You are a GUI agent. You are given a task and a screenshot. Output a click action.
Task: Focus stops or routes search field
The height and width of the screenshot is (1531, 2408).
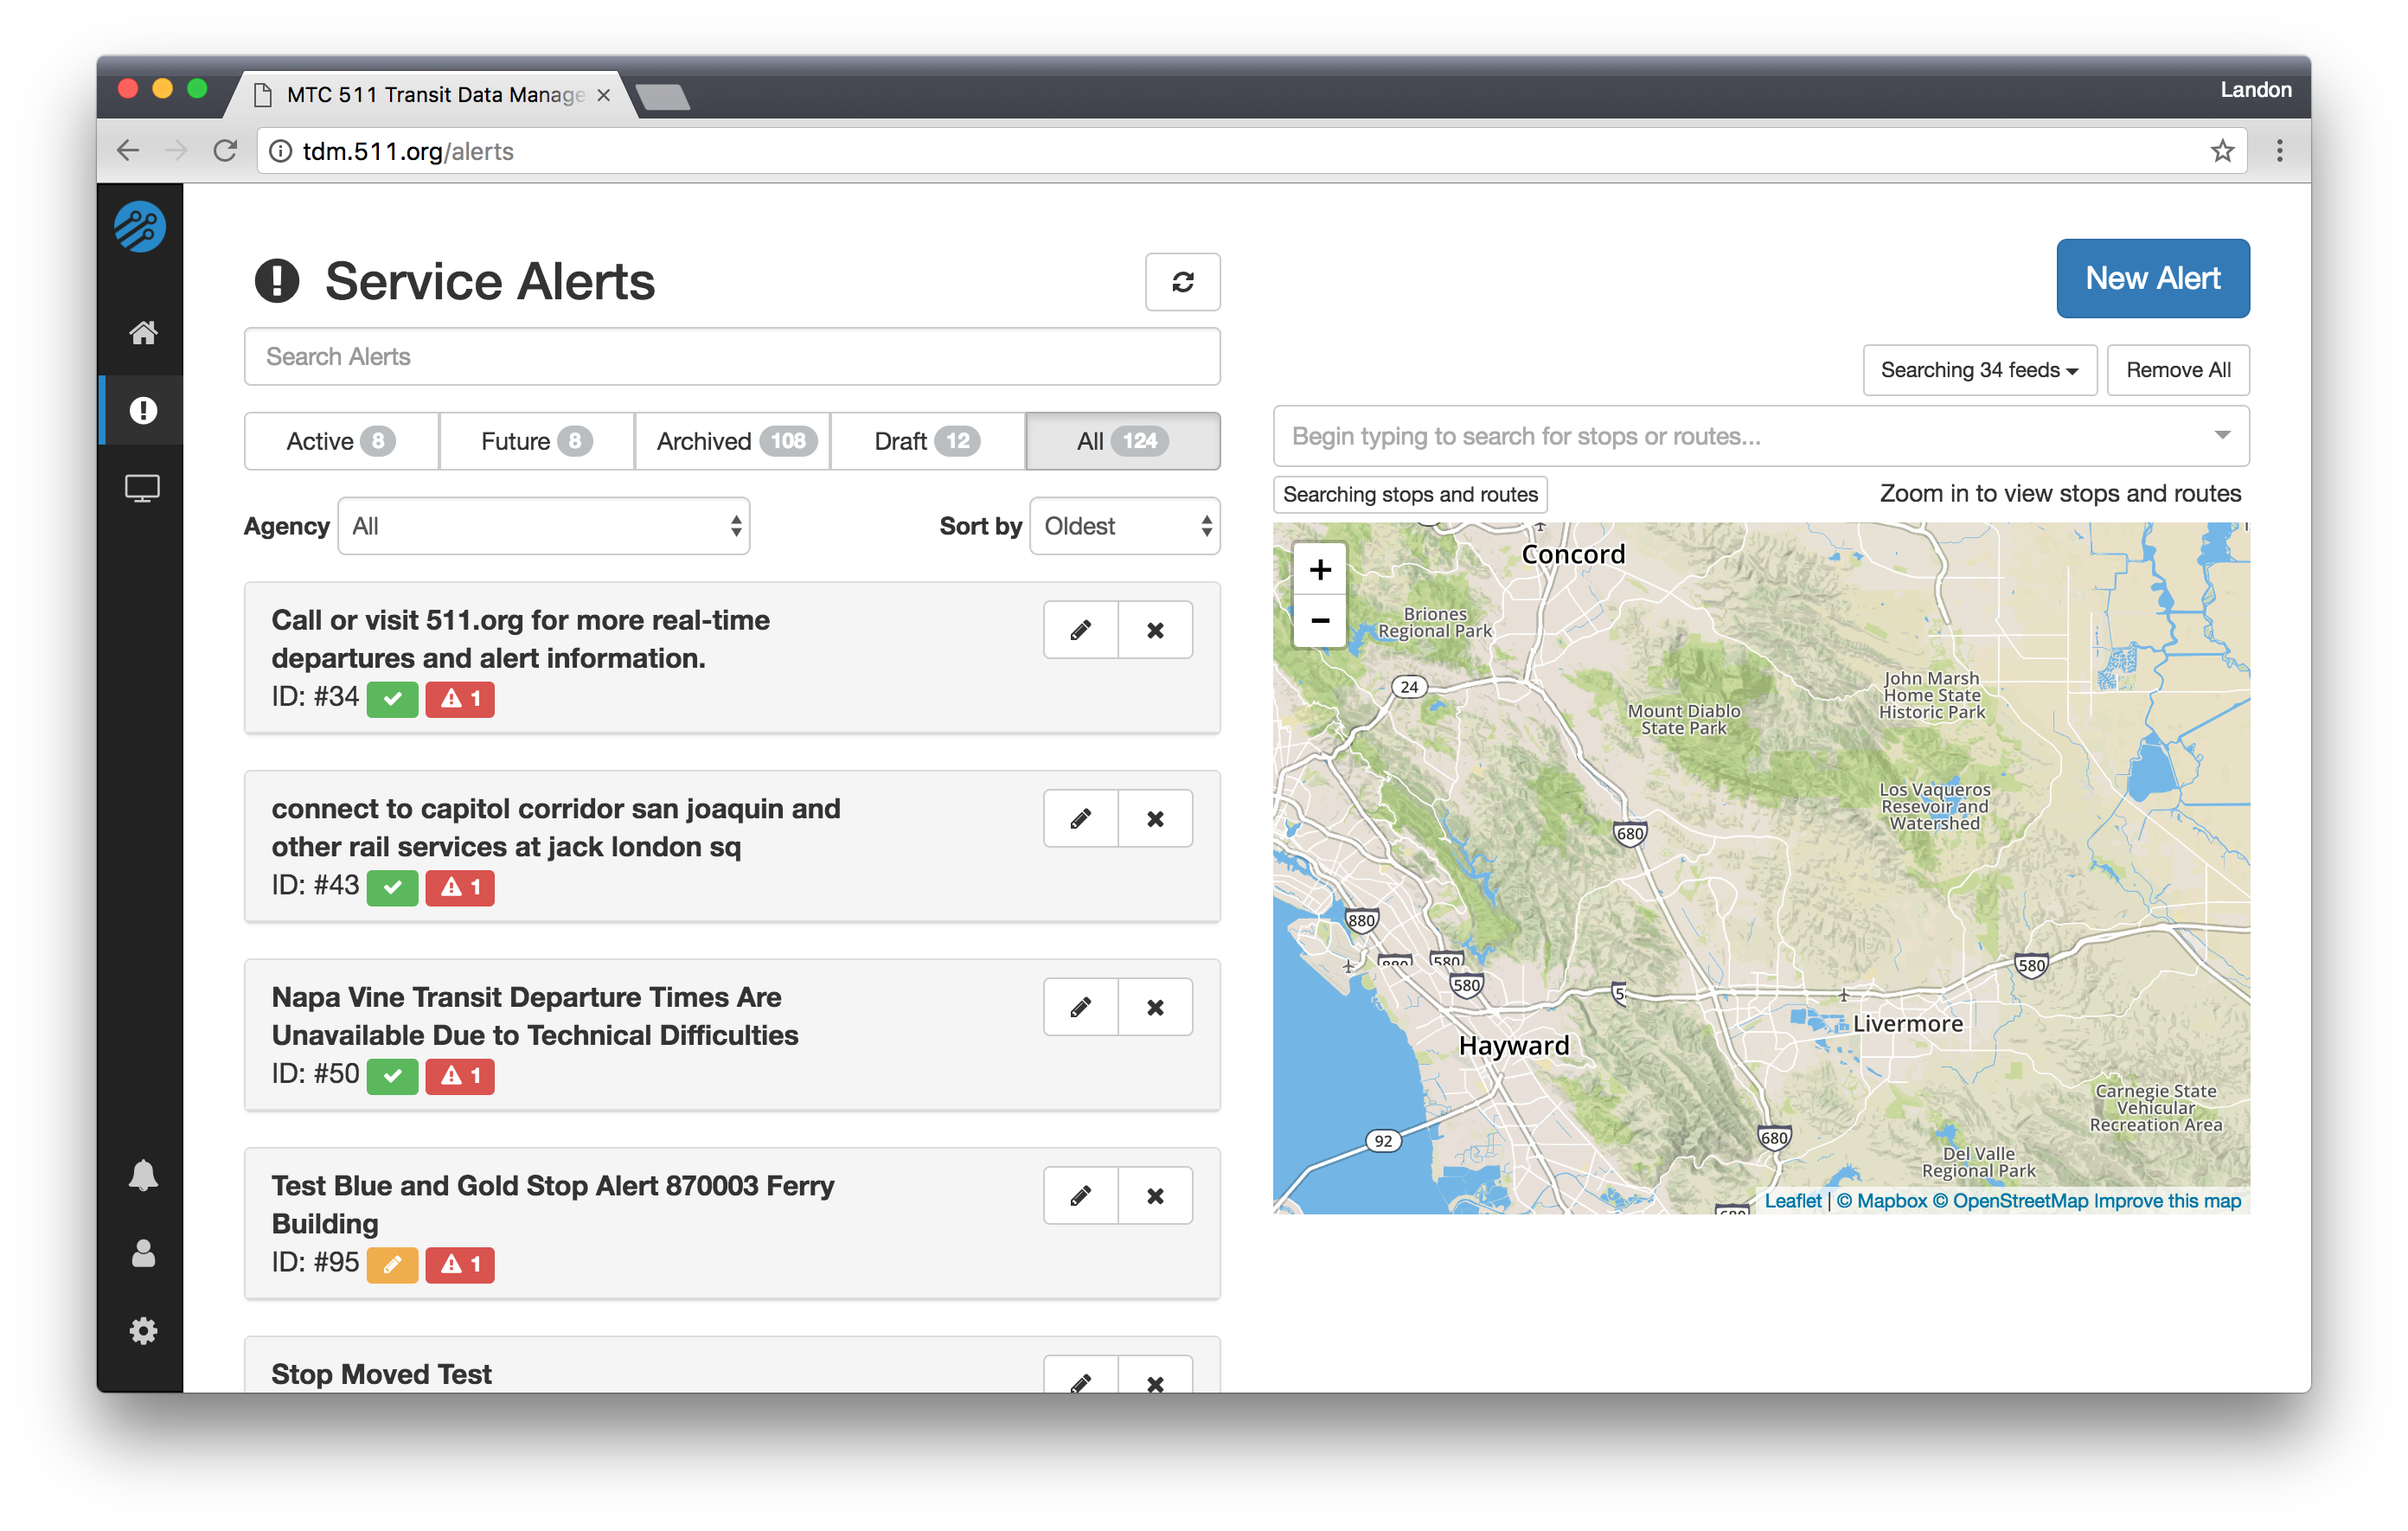click(1761, 436)
